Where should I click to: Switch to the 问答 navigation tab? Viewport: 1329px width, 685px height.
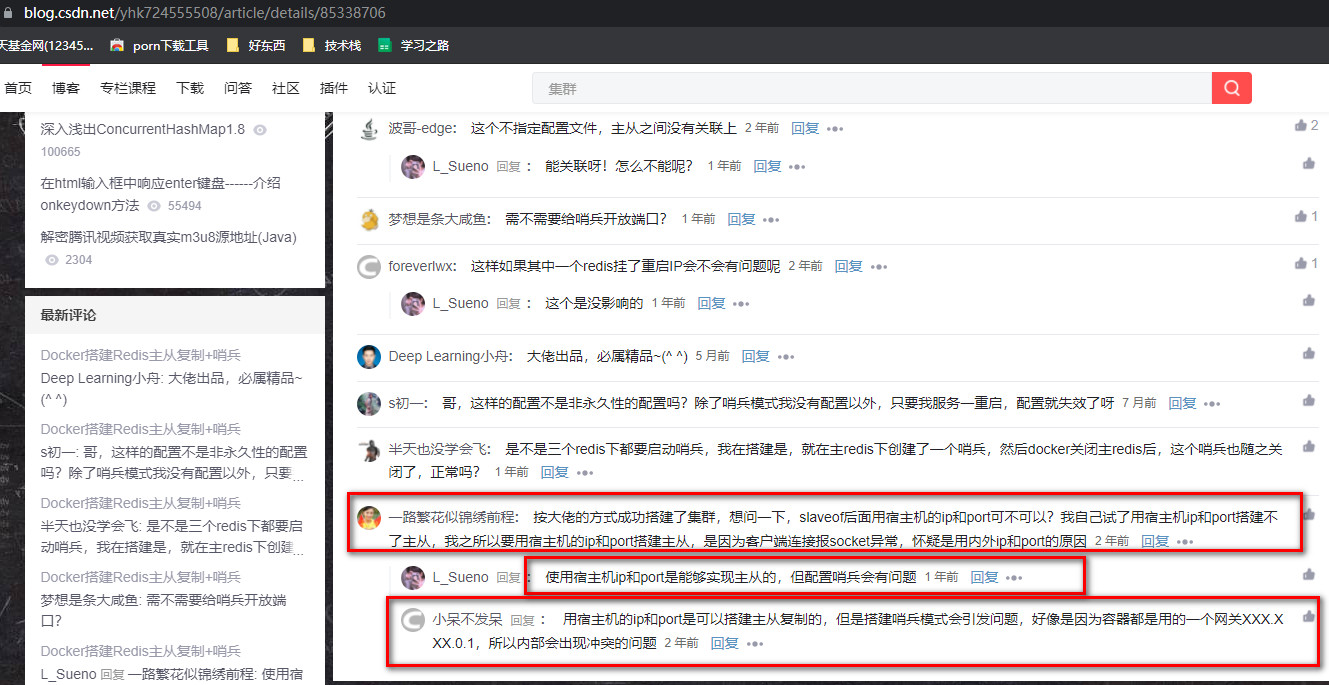[237, 88]
